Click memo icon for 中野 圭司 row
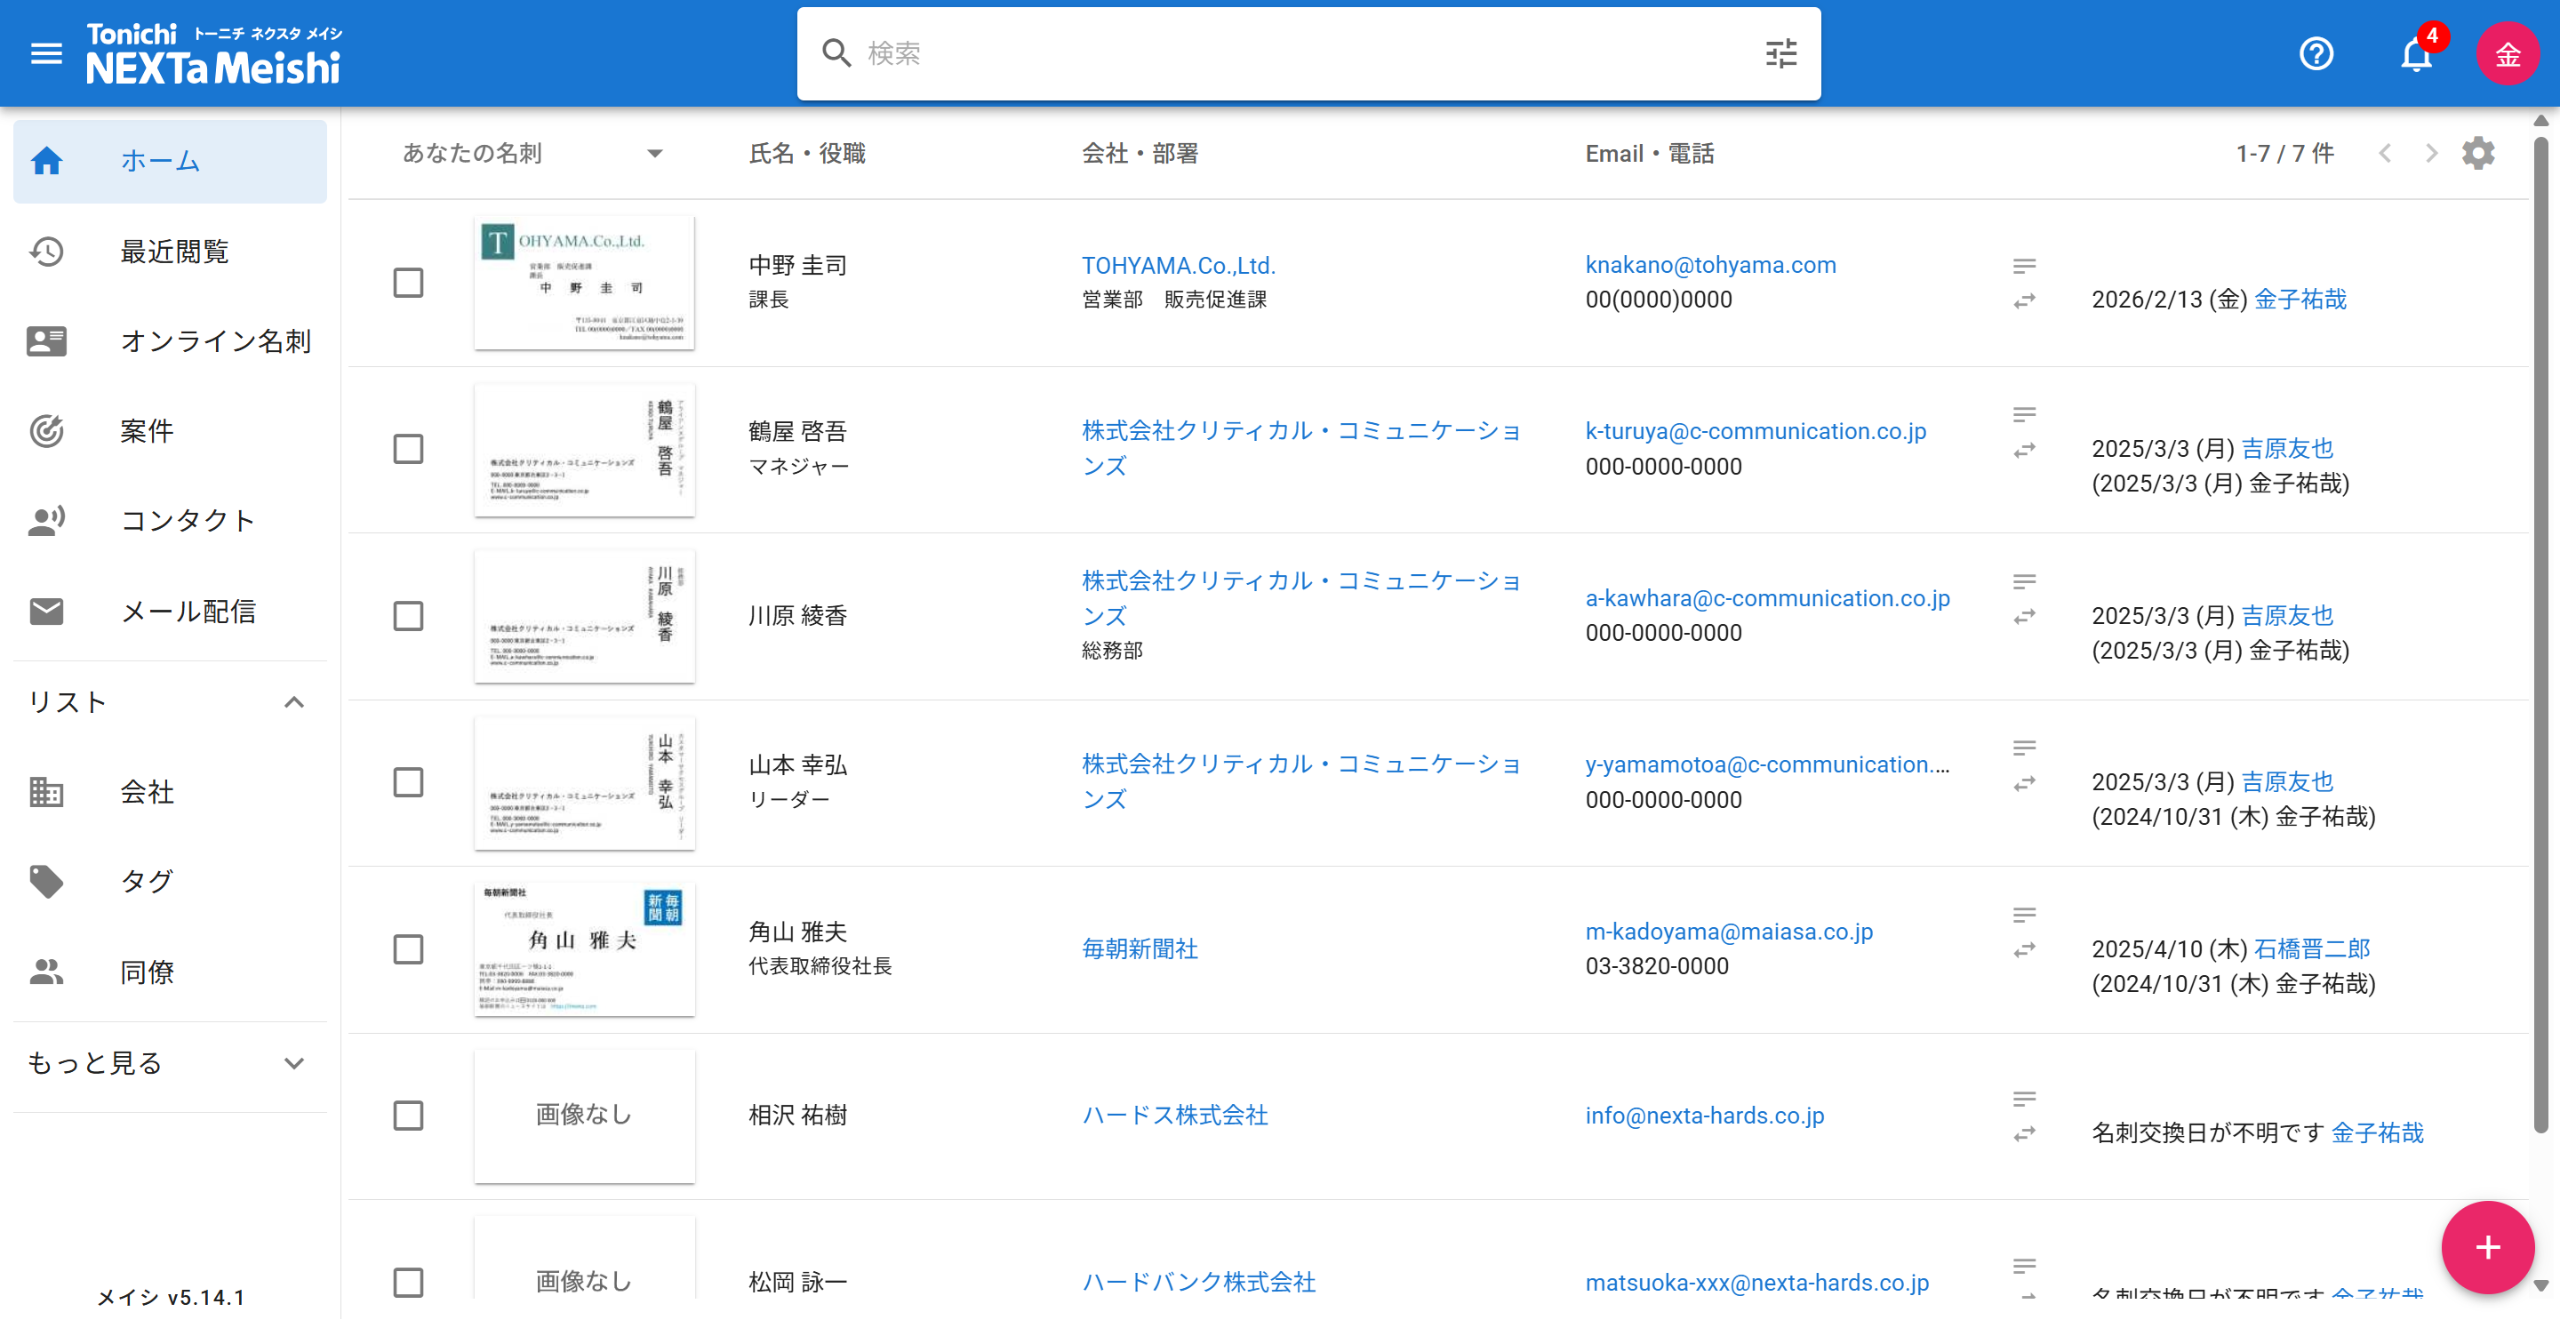Viewport: 2560px width, 1319px height. tap(2024, 266)
